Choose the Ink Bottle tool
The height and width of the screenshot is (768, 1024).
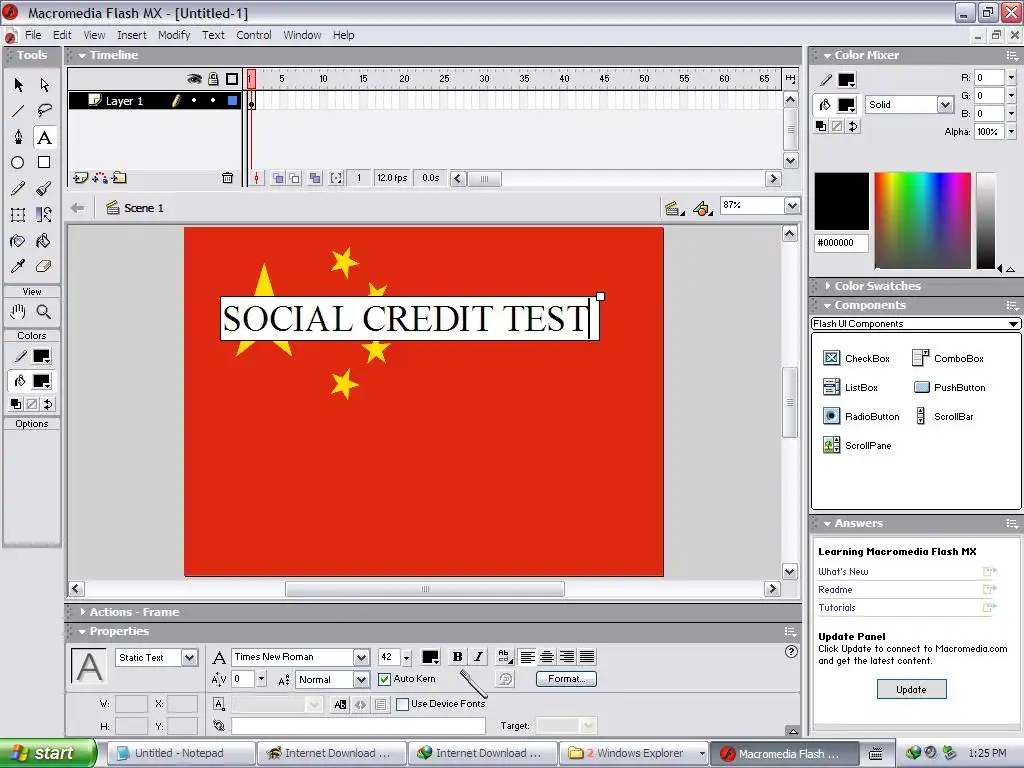click(18, 241)
